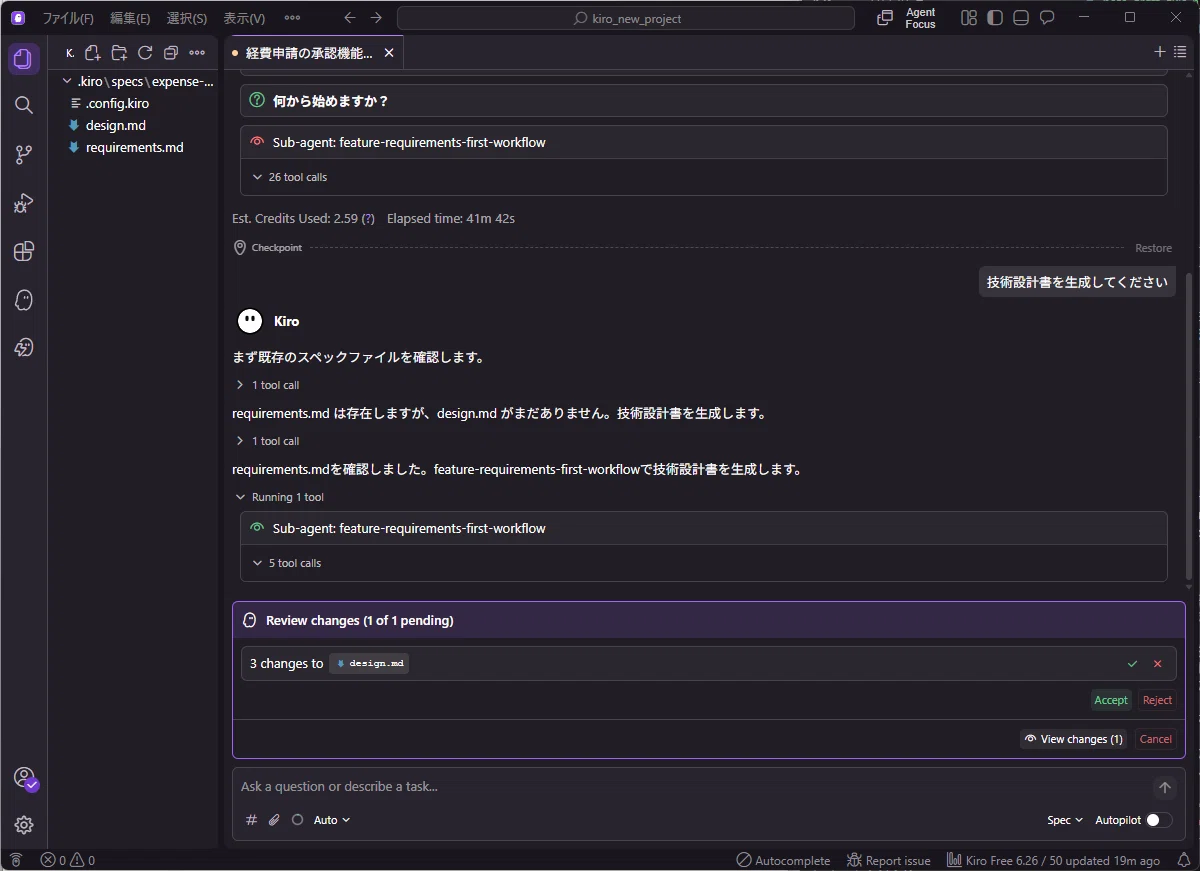
Task: Toggle the primary sidebar visibility
Action: click(995, 18)
